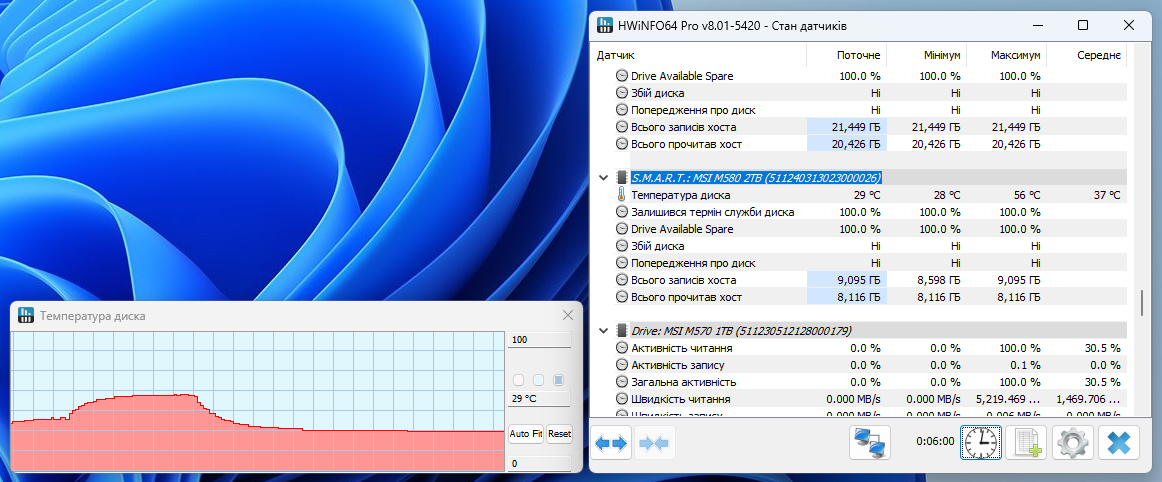Open the remote network computers icon

[x=869, y=443]
